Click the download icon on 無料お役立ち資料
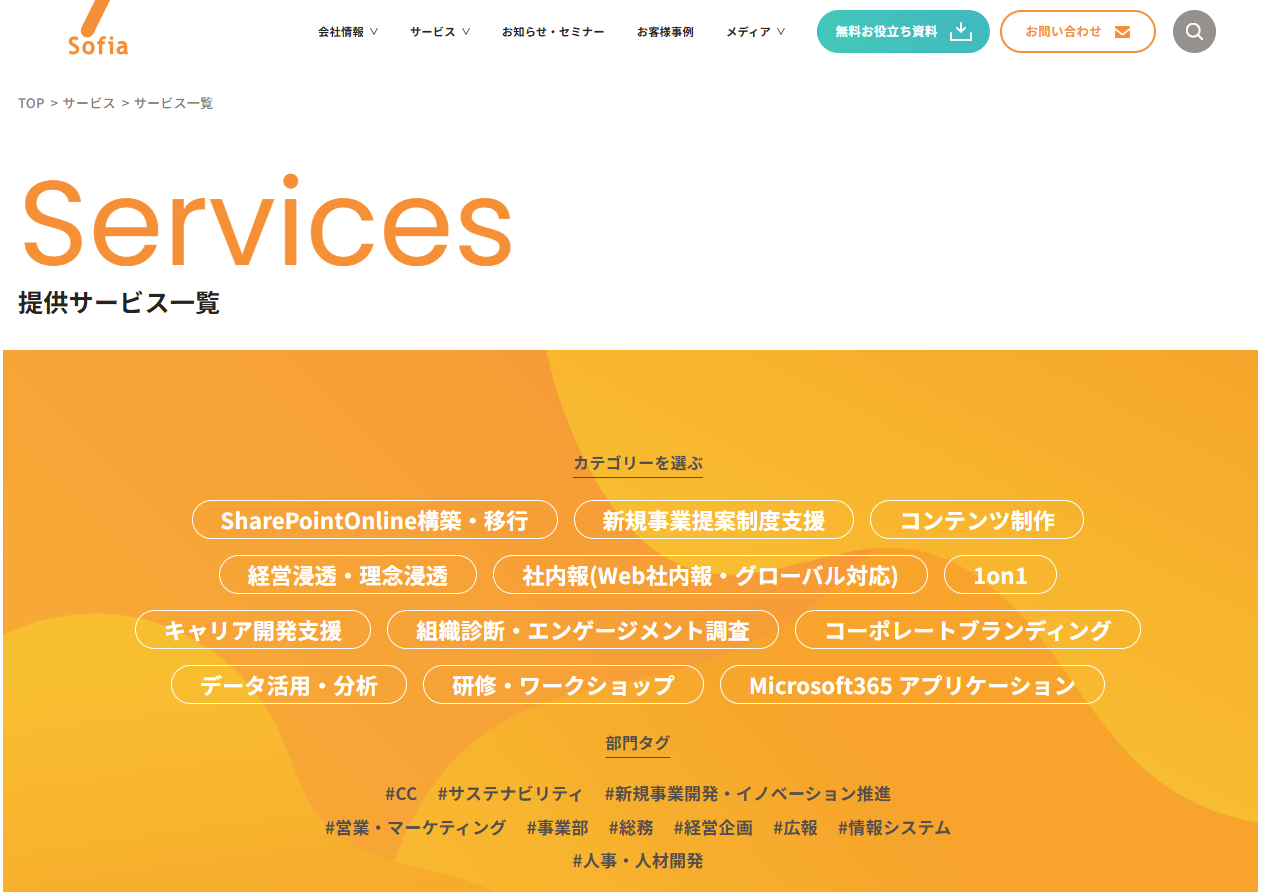Viewport: 1262px width, 892px height. (x=960, y=31)
